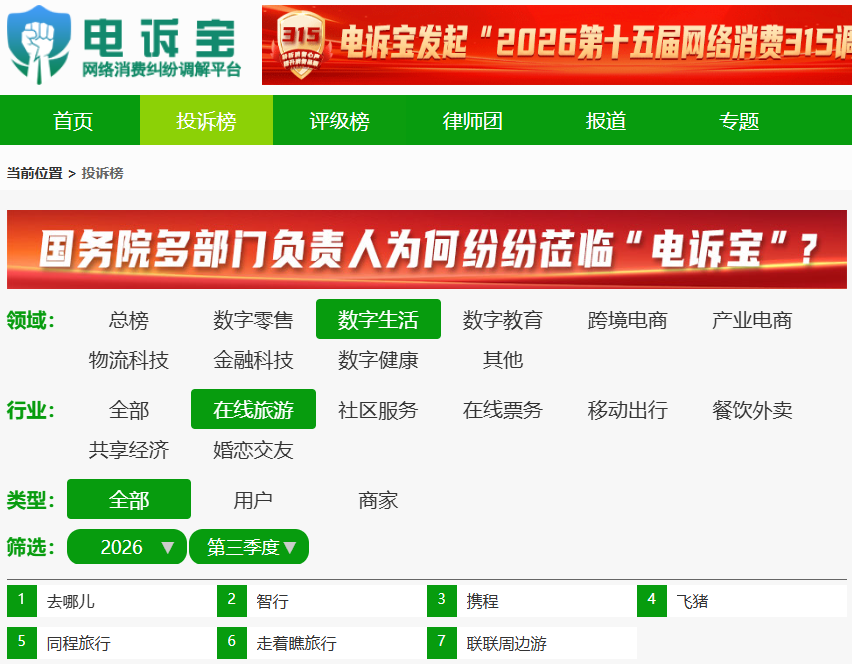Pick the 数字教育 domain filter

503,320
